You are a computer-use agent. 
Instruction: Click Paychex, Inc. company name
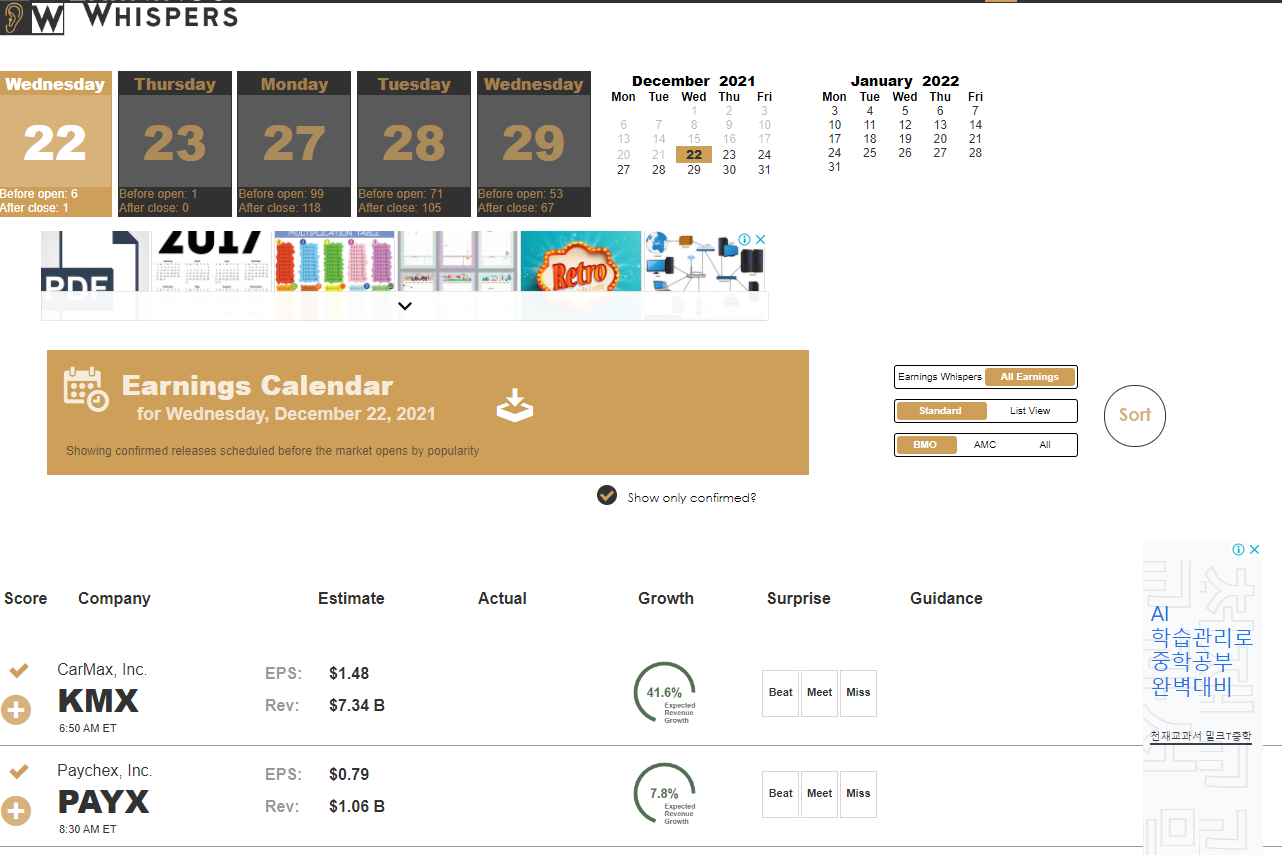coord(105,771)
